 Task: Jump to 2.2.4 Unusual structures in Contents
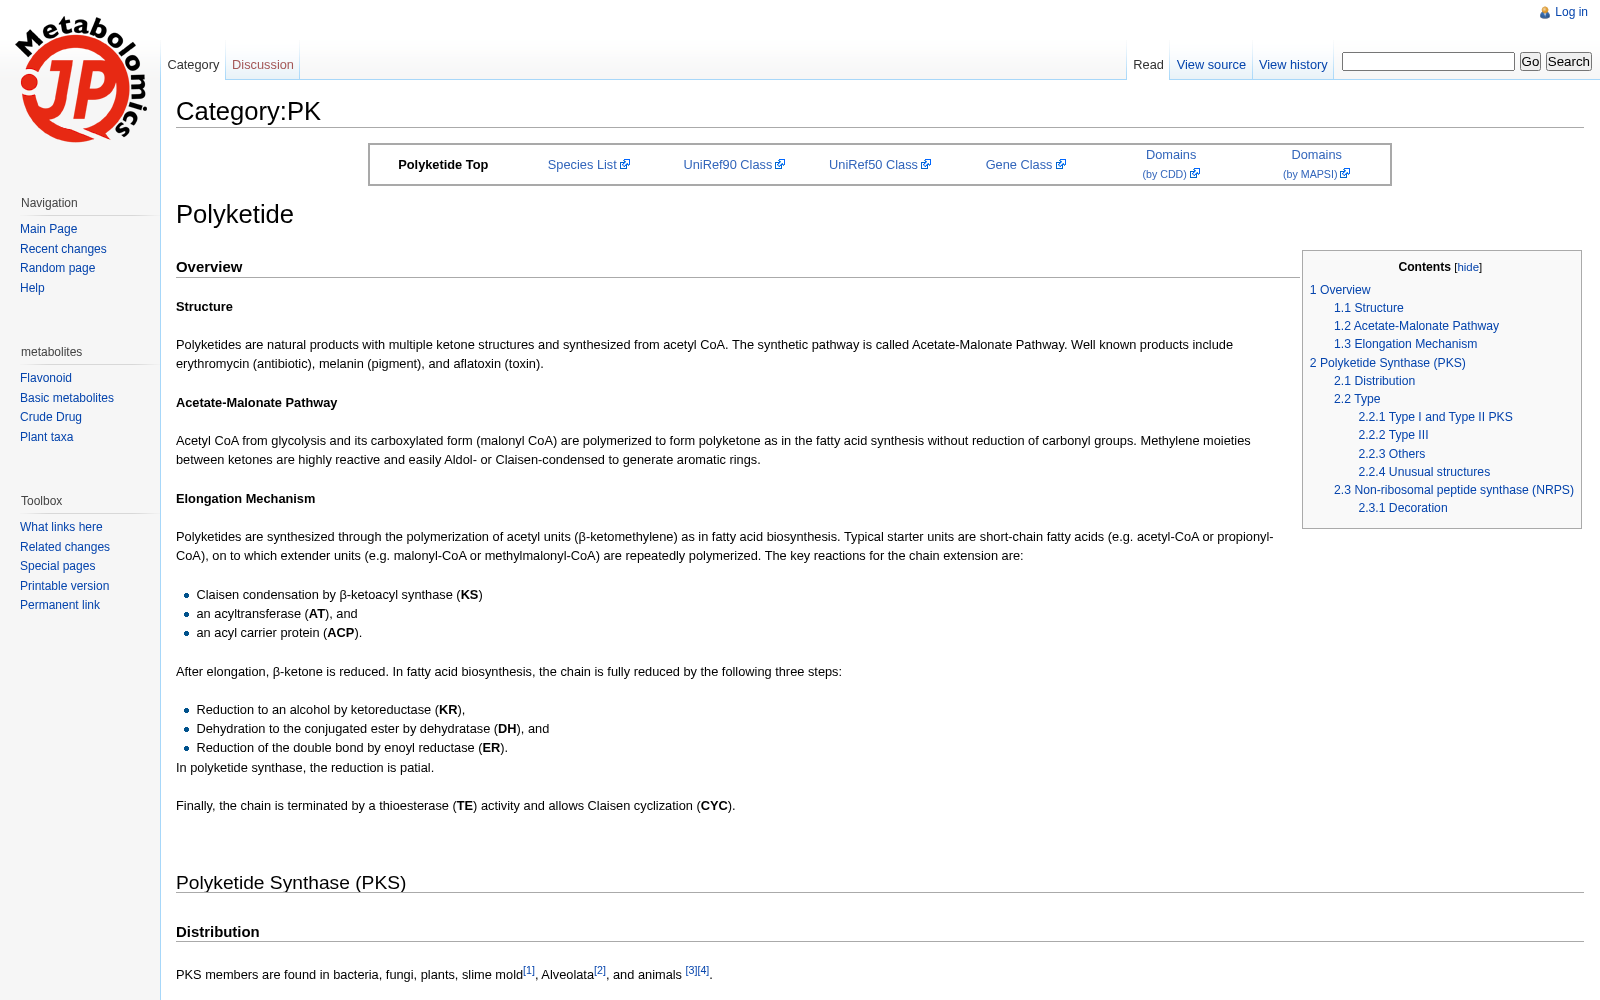pos(1424,472)
